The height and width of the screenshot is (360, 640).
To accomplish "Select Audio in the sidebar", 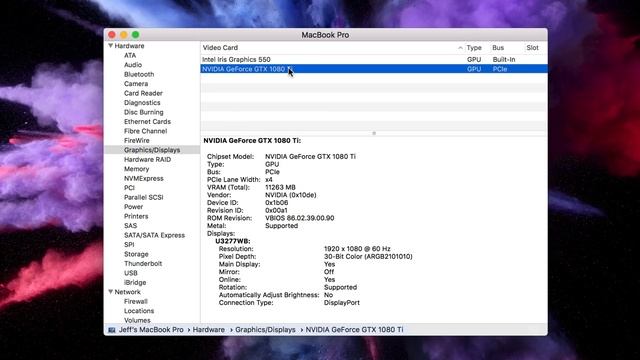I will pyautogui.click(x=133, y=65).
